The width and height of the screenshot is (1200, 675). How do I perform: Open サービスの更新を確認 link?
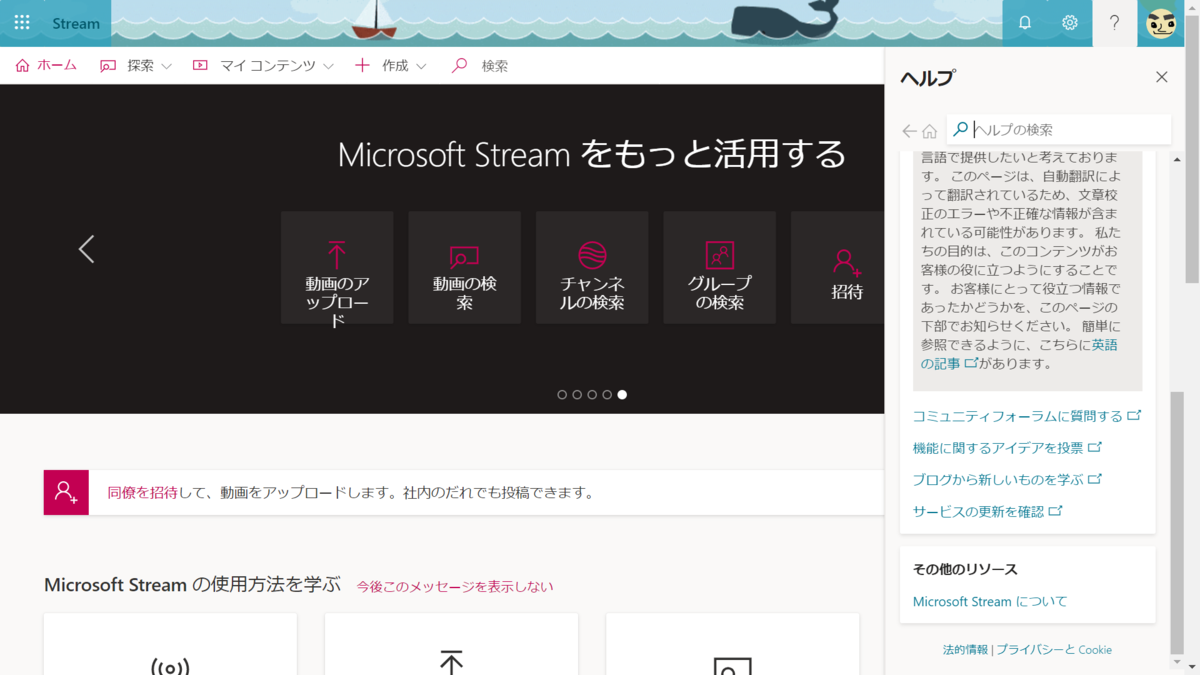coord(988,512)
